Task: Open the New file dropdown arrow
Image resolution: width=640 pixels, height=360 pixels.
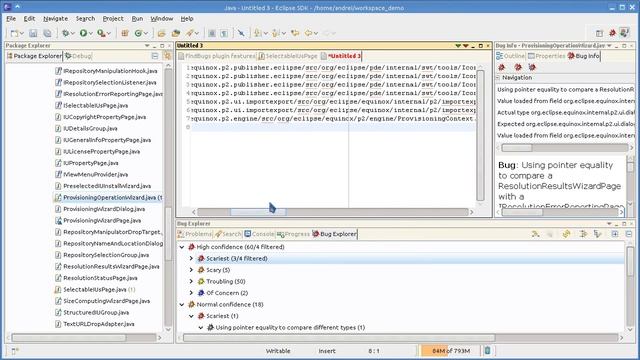Action: point(22,33)
